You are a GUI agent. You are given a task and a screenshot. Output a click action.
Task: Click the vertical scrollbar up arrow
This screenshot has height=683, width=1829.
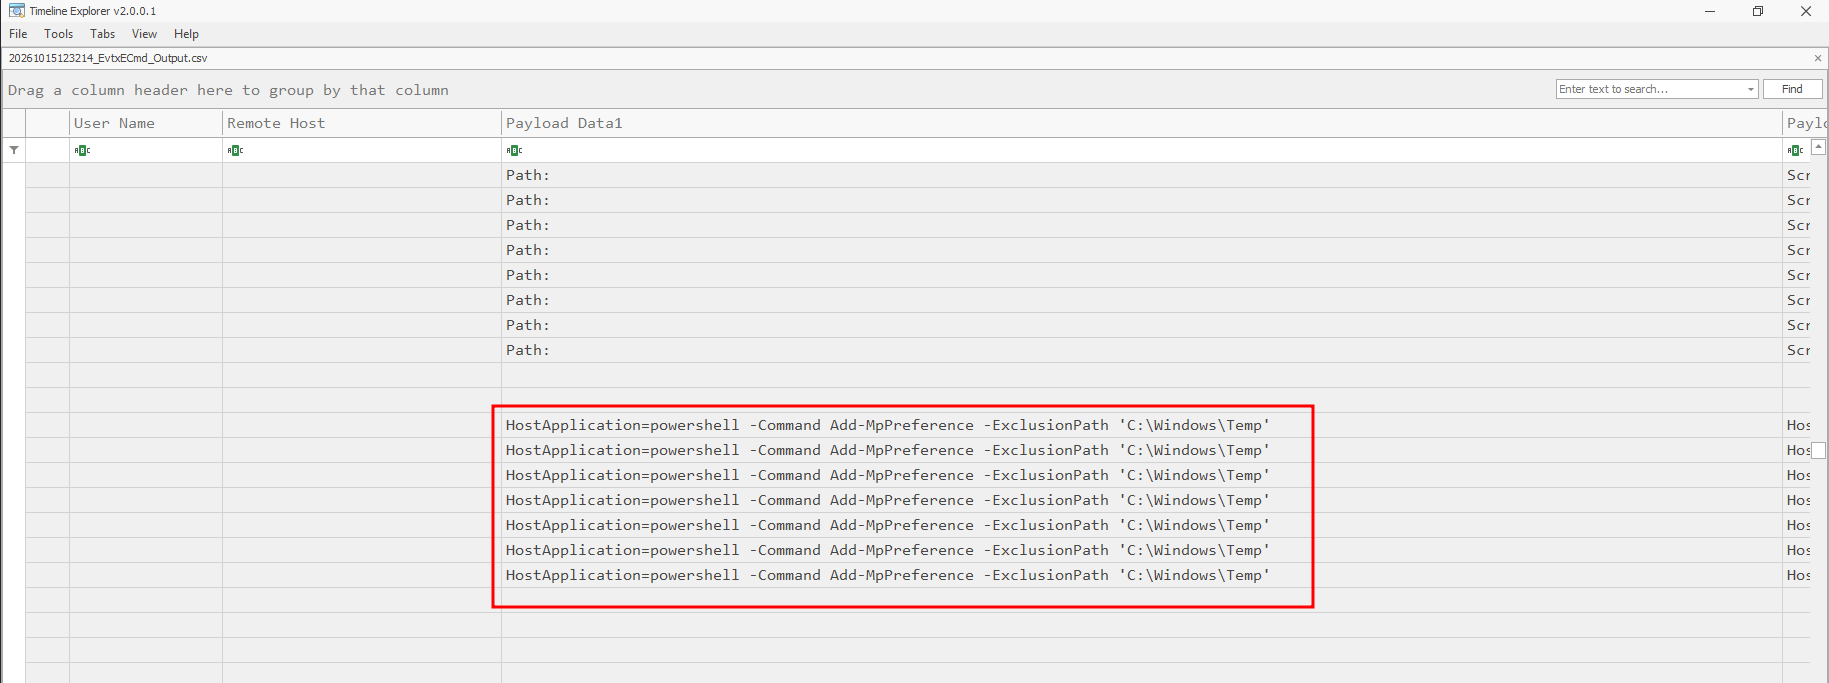pyautogui.click(x=1819, y=147)
